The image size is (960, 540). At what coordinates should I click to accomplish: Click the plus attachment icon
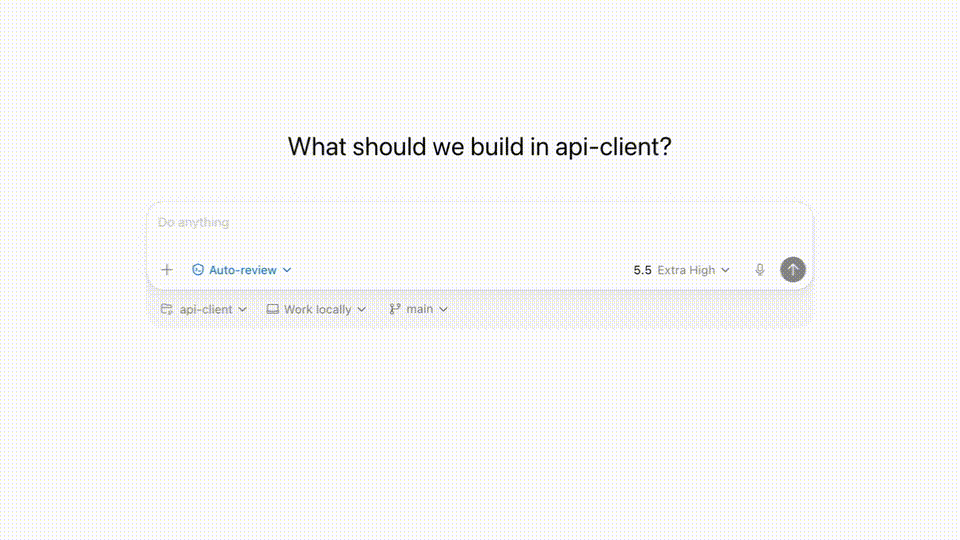coord(167,269)
